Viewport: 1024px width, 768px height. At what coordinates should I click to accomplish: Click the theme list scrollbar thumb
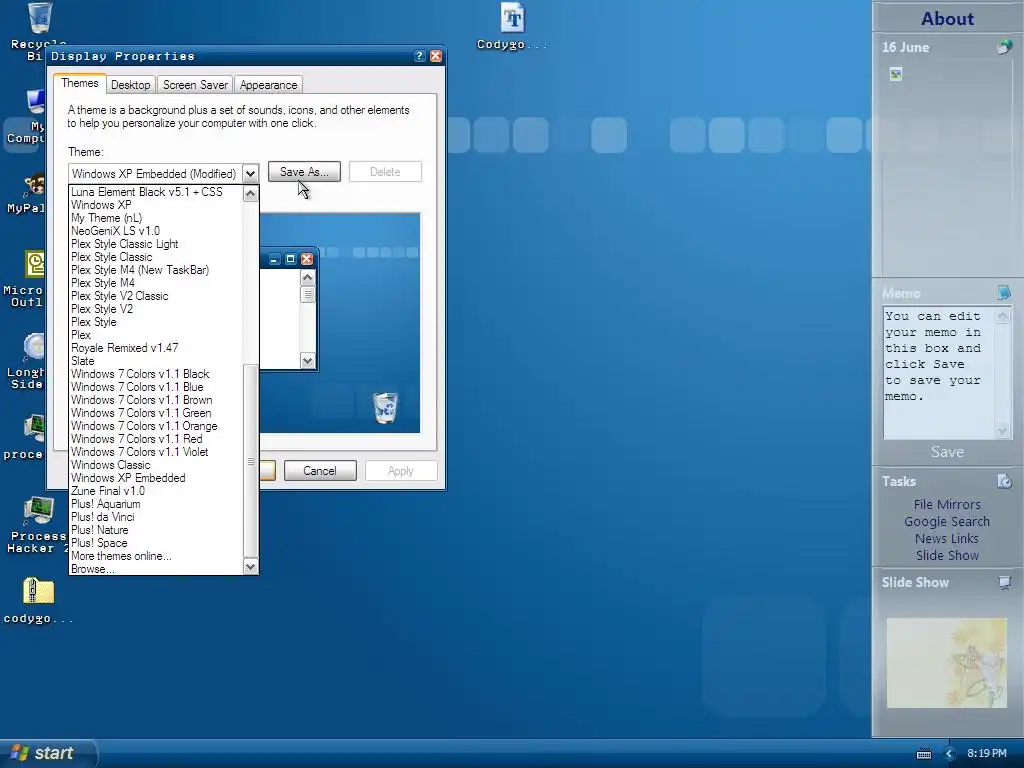pos(251,461)
